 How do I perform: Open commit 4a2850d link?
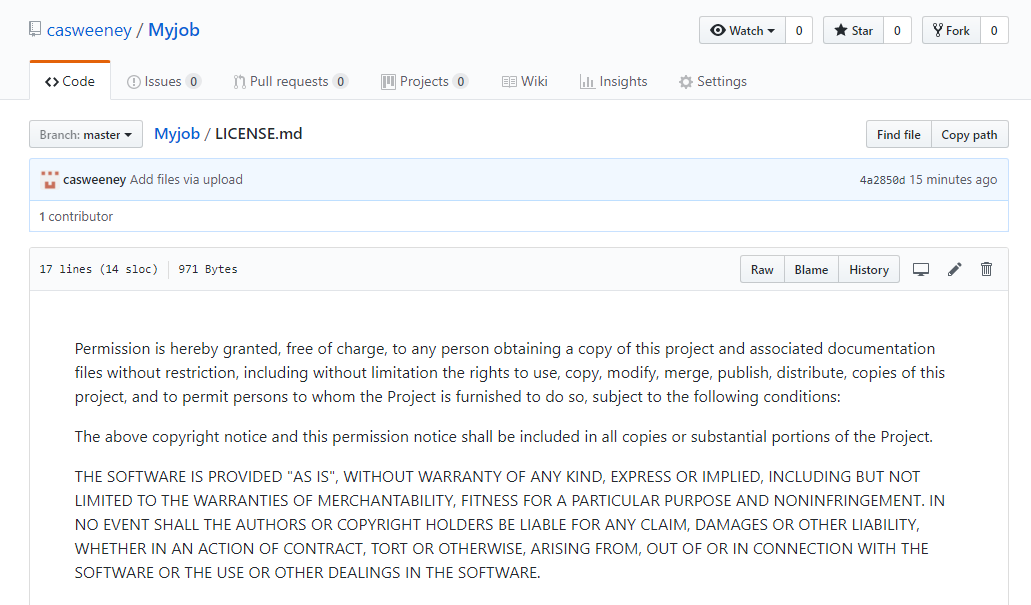click(x=882, y=180)
